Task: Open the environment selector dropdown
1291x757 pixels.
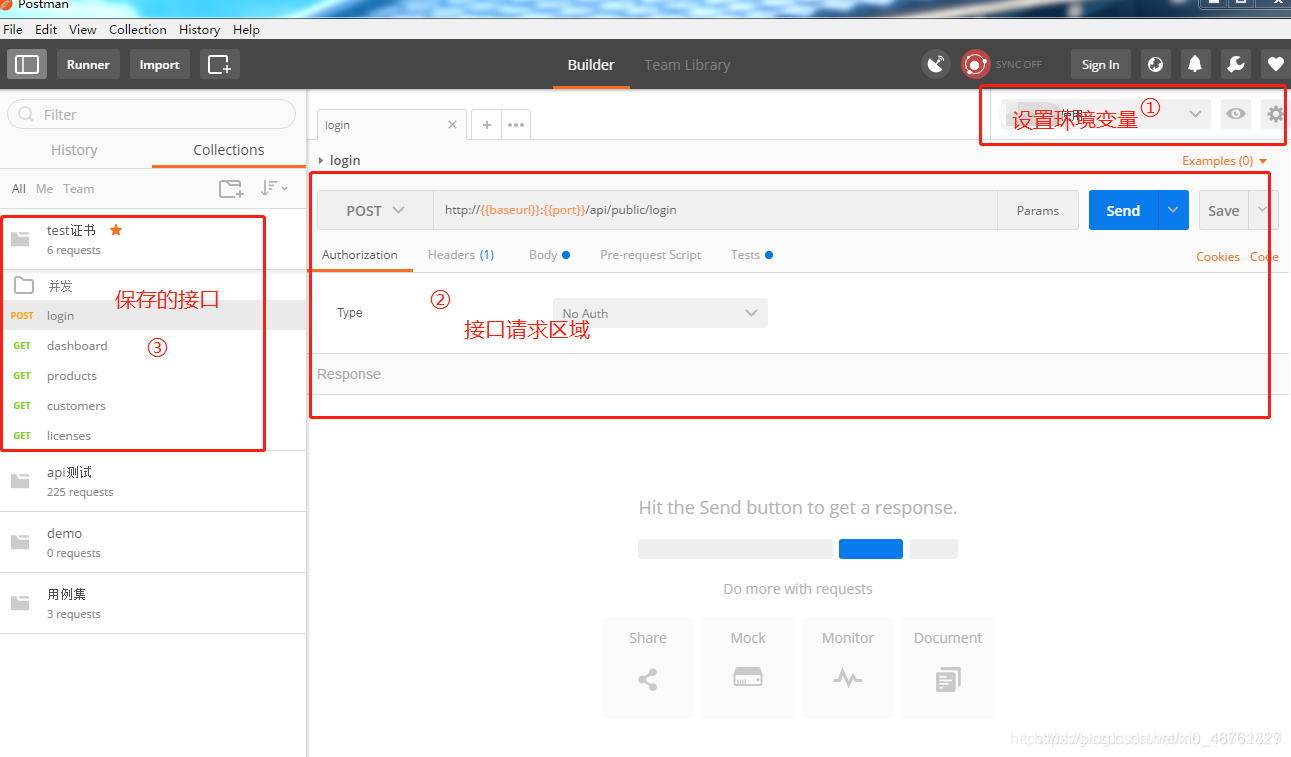Action: coord(1106,114)
